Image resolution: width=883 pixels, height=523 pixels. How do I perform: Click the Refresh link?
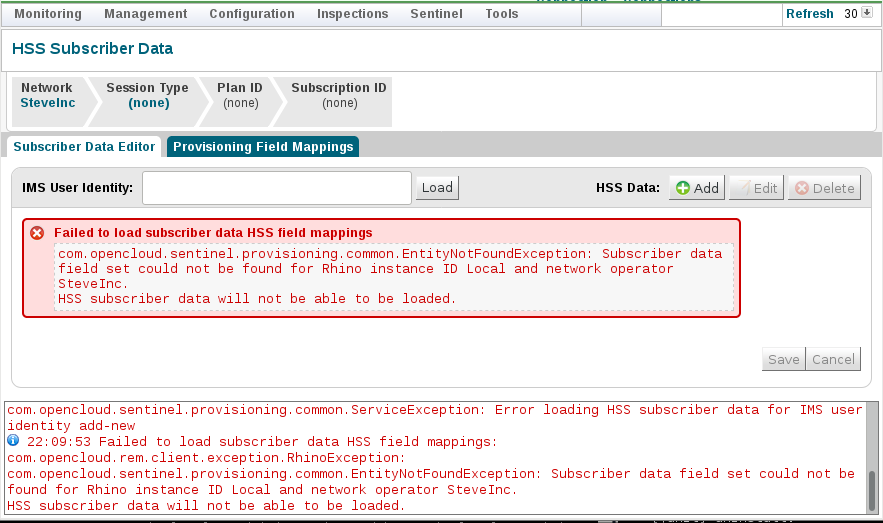(809, 14)
